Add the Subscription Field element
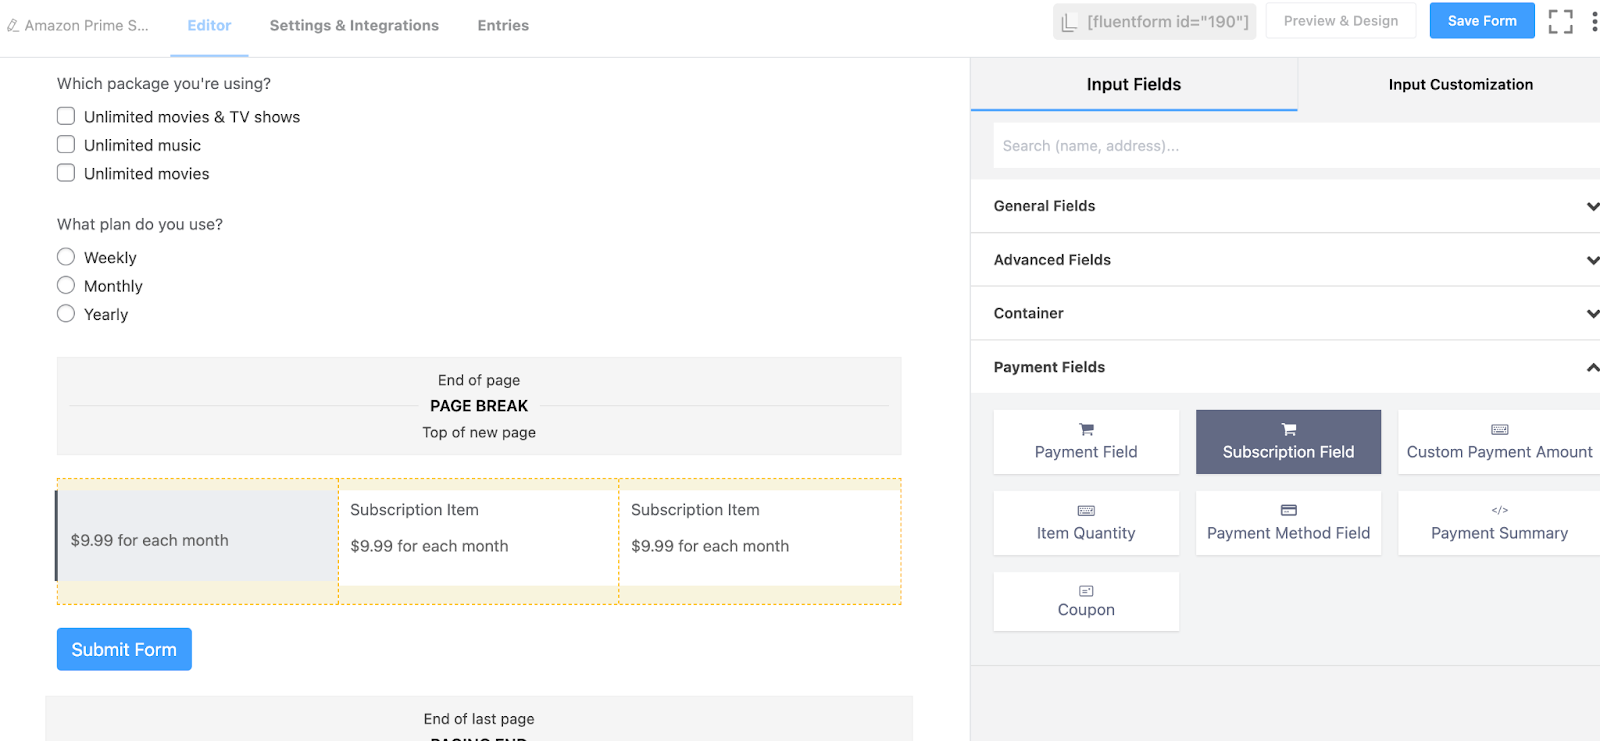 [x=1288, y=441]
